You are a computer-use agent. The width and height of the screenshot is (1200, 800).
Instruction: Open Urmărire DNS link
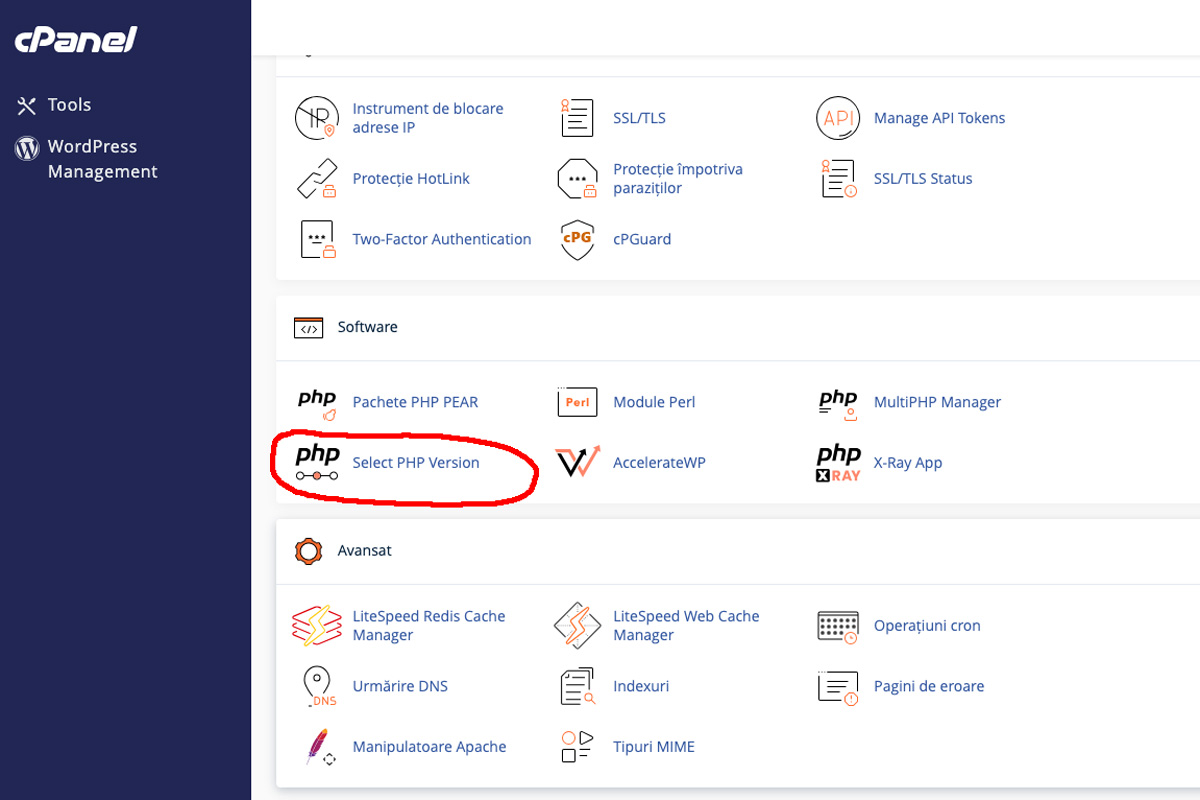click(400, 687)
